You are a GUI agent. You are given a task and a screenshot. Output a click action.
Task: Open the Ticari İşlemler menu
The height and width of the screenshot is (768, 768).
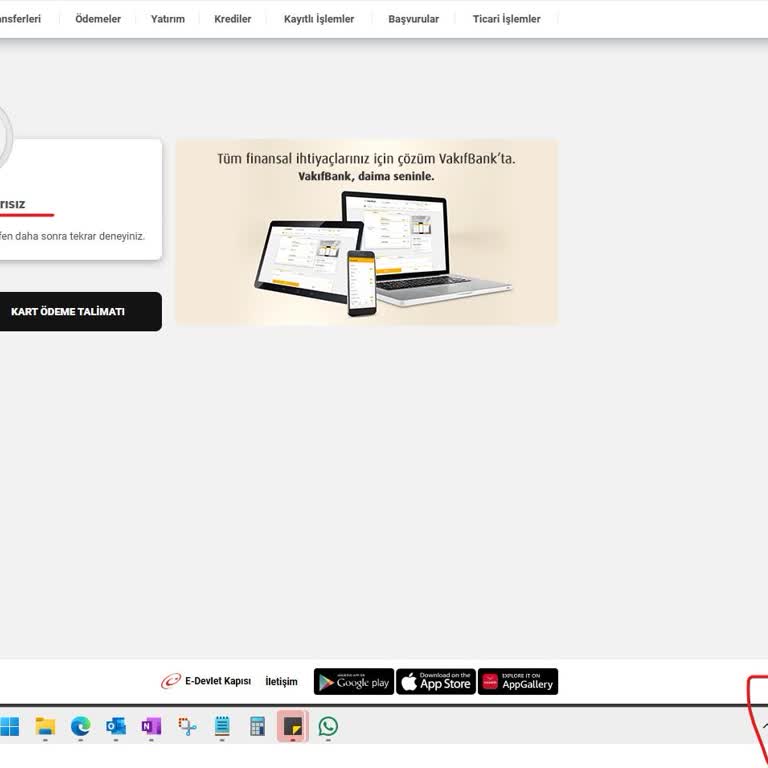[x=506, y=19]
